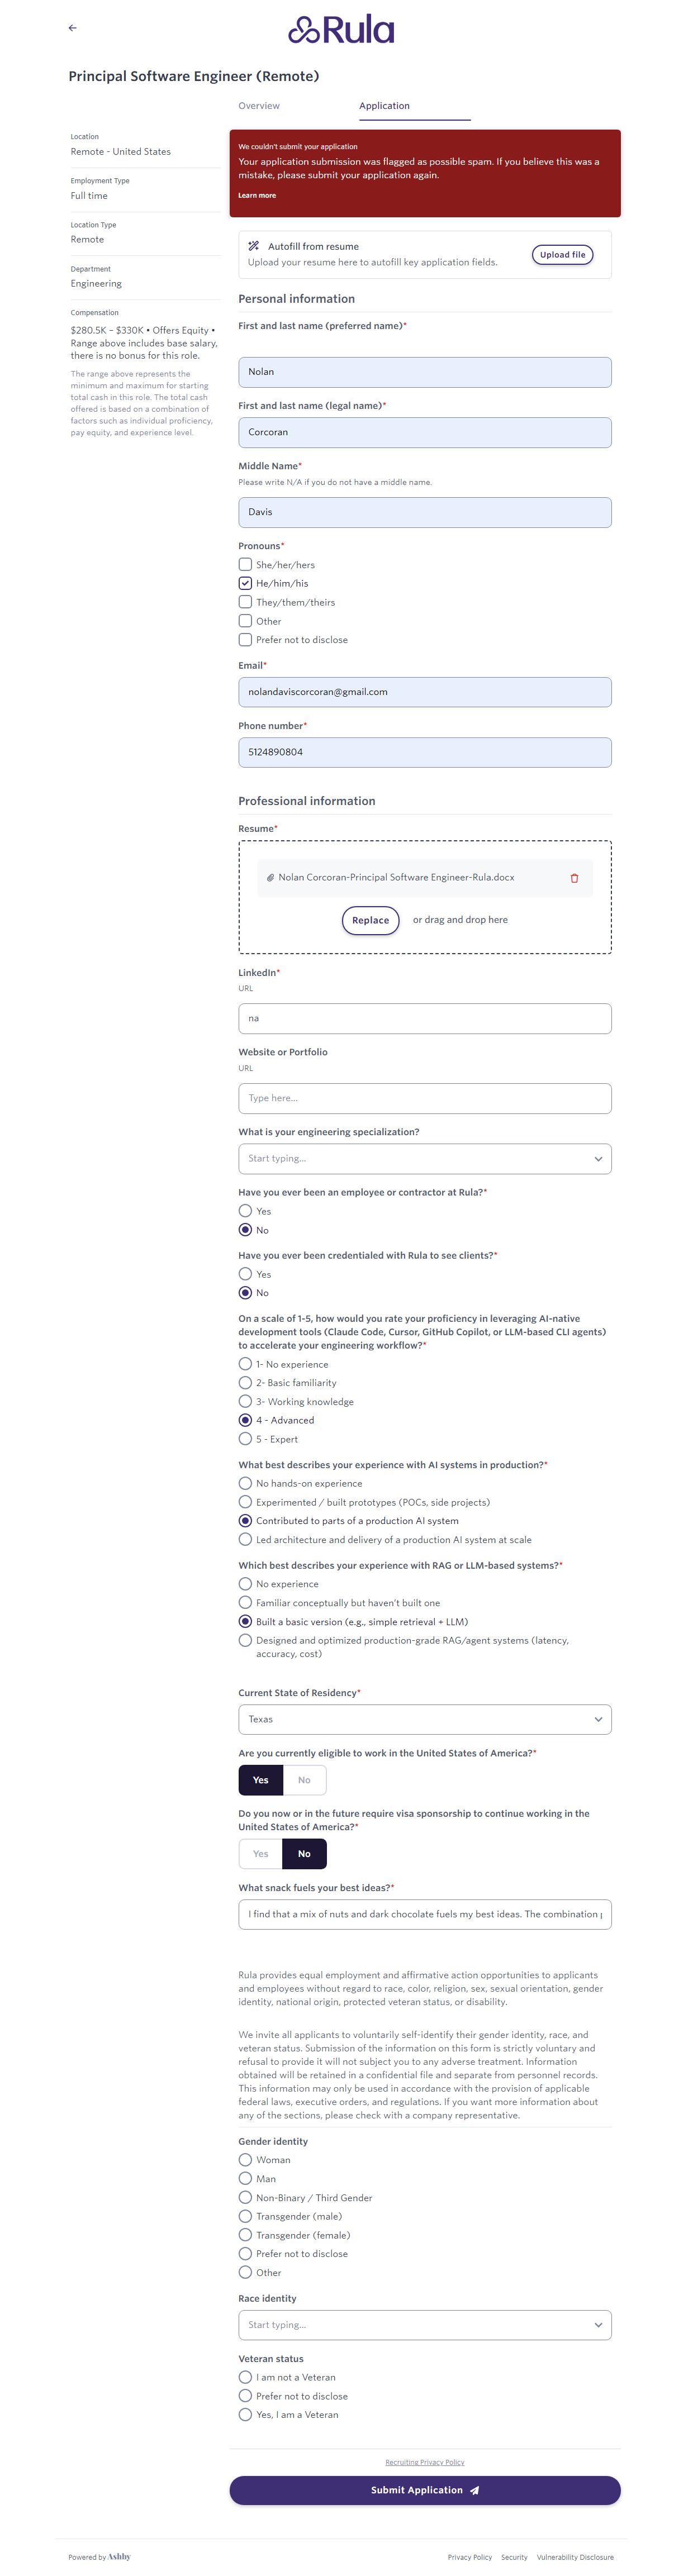Screen dimensions: 674x2576
Task: Click the Rula logo
Action: (341, 30)
